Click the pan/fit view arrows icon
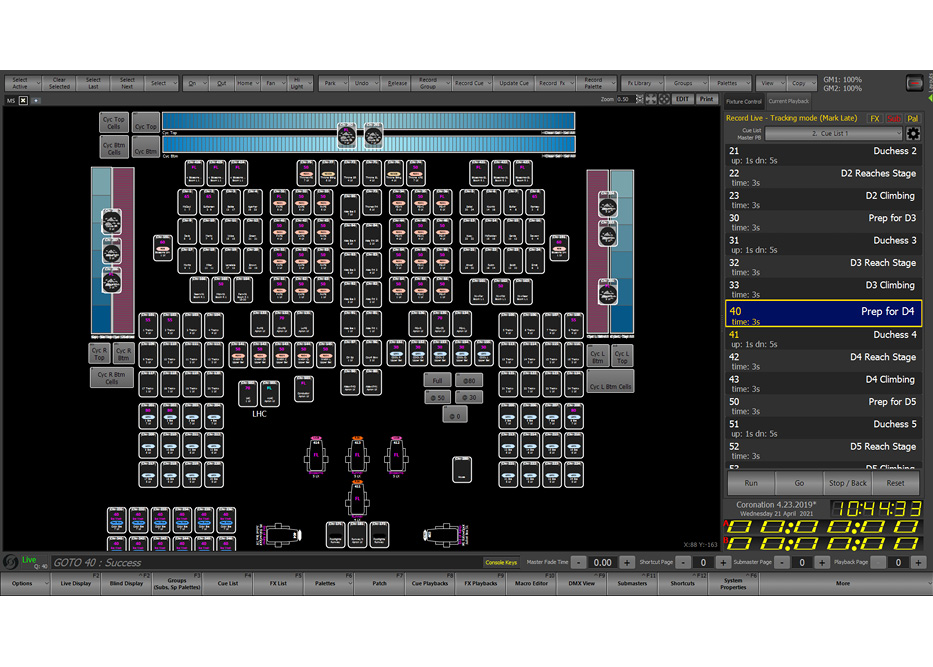Viewport: 933px width, 667px height. tap(651, 100)
